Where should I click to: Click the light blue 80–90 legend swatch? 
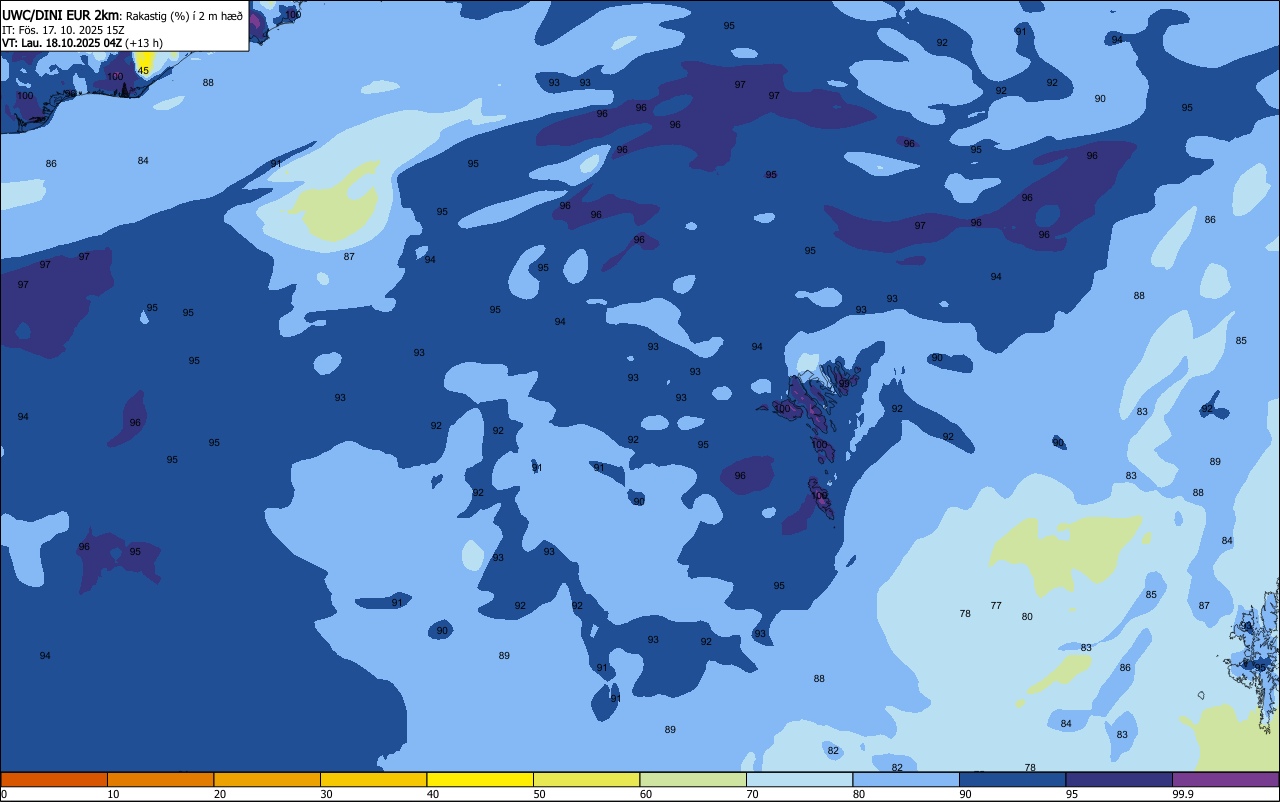coord(906,779)
